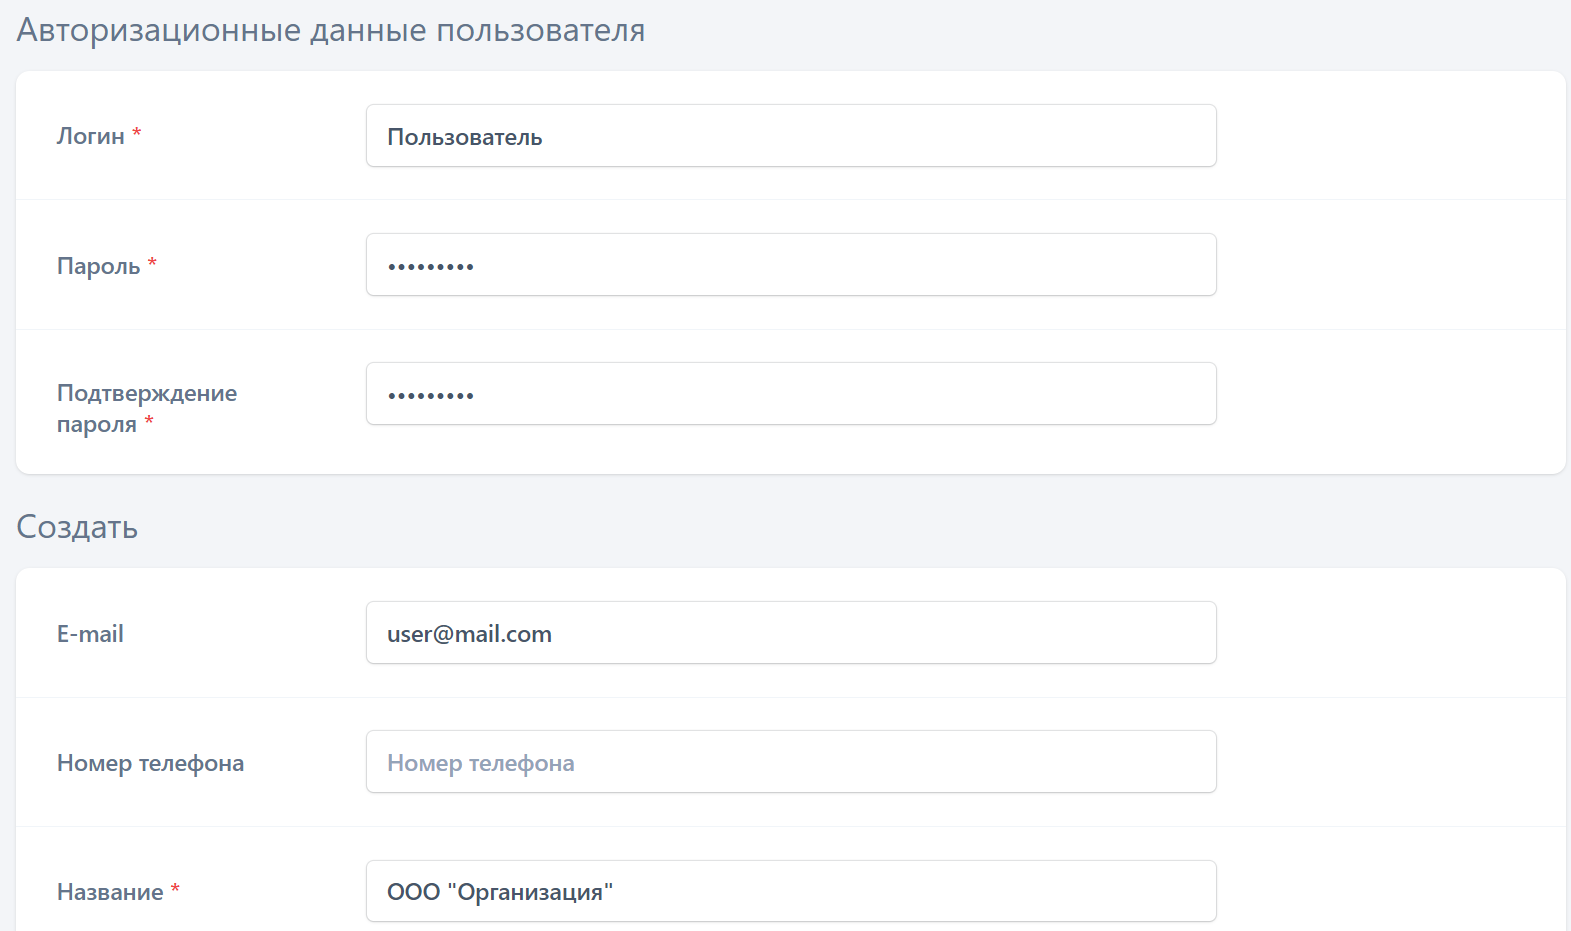Click the Создать section heading
Image resolution: width=1571 pixels, height=931 pixels.
77,527
